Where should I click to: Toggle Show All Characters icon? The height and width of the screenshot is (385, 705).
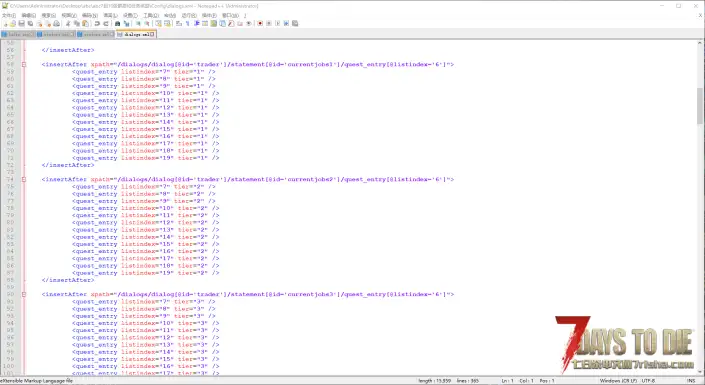click(187, 23)
